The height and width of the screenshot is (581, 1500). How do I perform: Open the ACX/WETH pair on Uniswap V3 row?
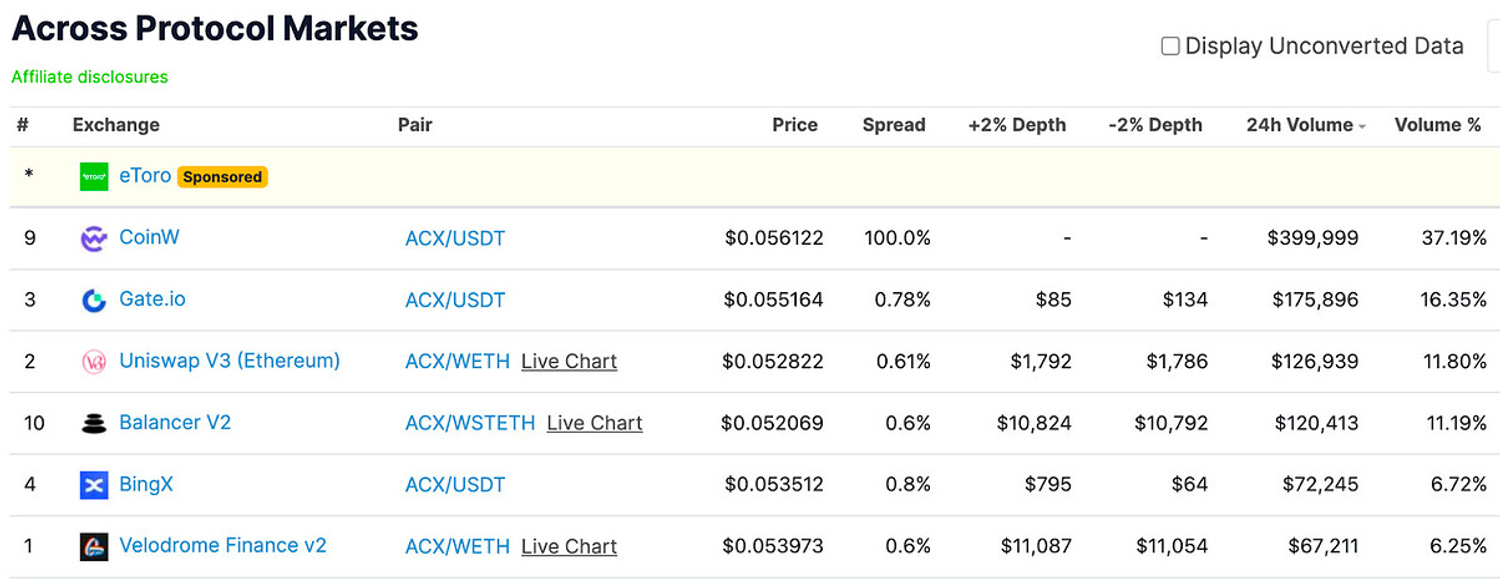click(x=457, y=362)
